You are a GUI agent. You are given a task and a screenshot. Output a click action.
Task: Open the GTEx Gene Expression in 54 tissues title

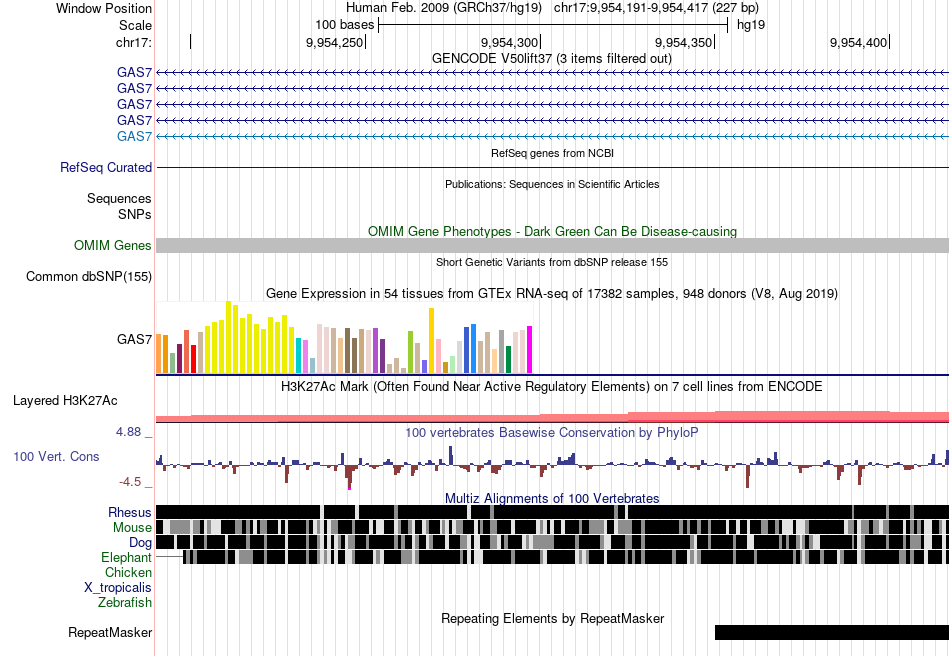(552, 294)
